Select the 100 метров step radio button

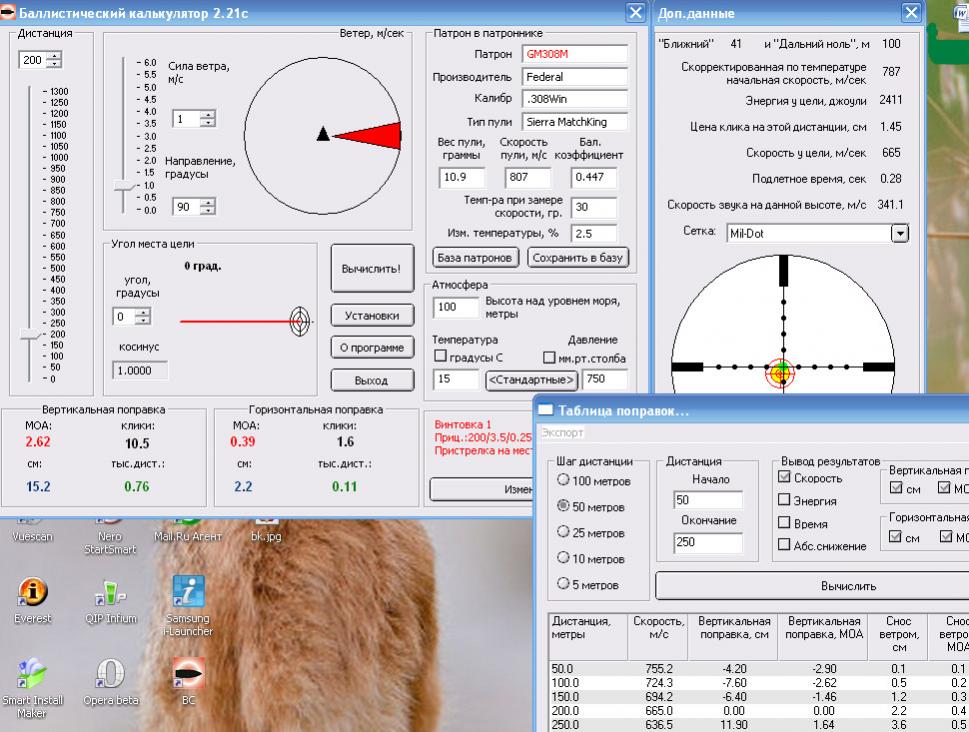[x=562, y=481]
